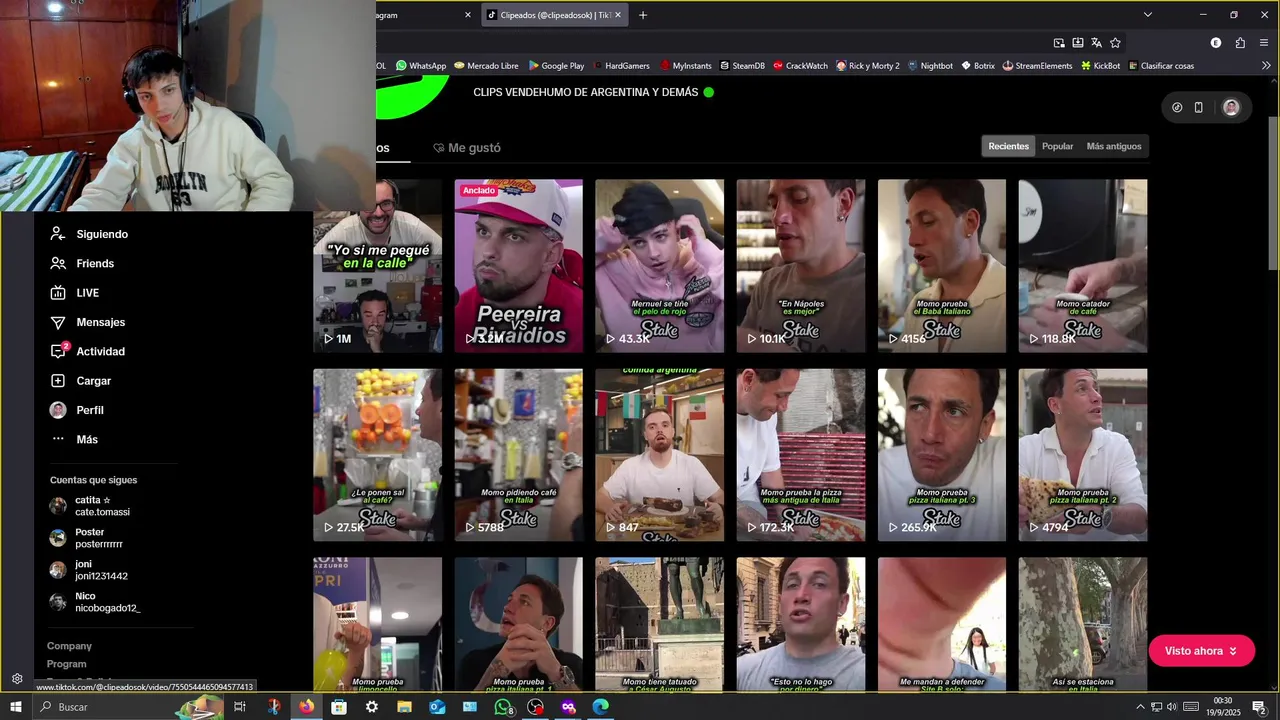Show hidden system tray icons
Screen dimensions: 1280x720
[1139, 707]
